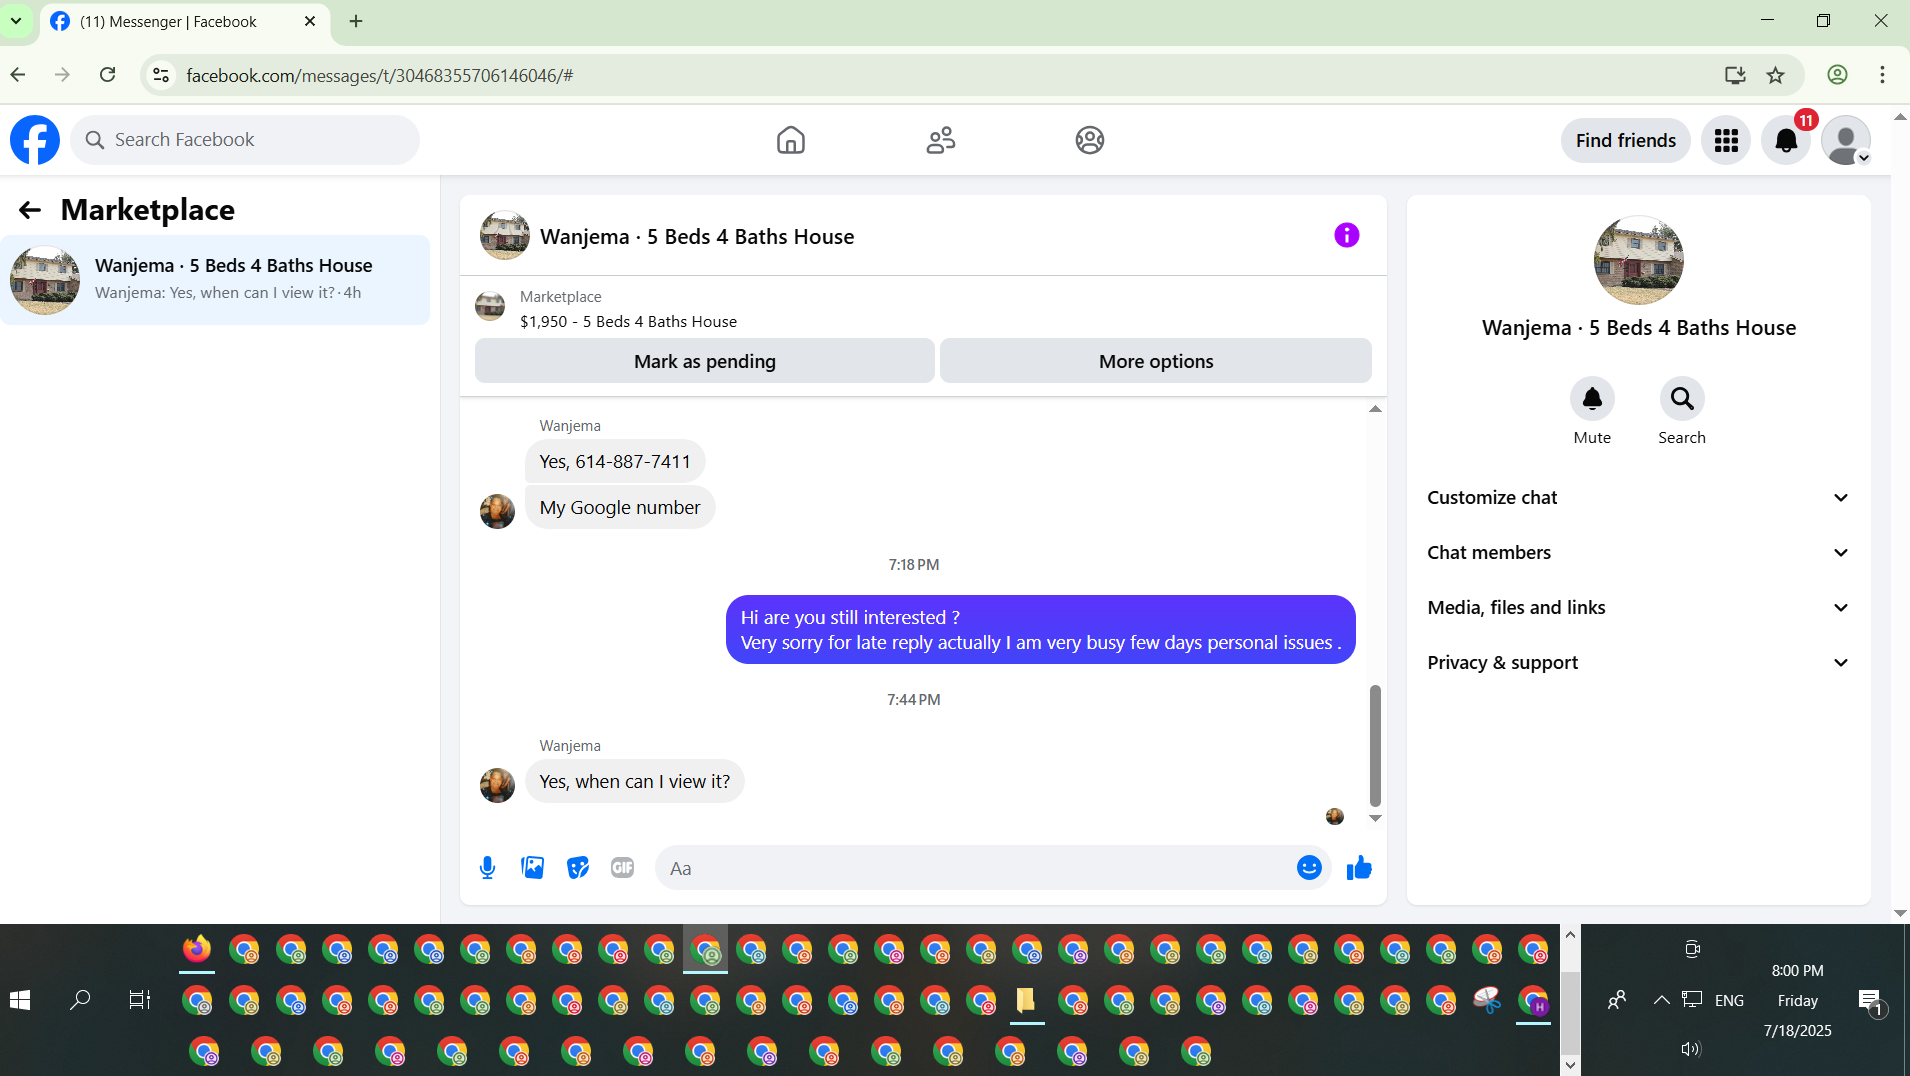The image size is (1910, 1076).
Task: Expand Media, files and links section
Action: click(x=1638, y=608)
